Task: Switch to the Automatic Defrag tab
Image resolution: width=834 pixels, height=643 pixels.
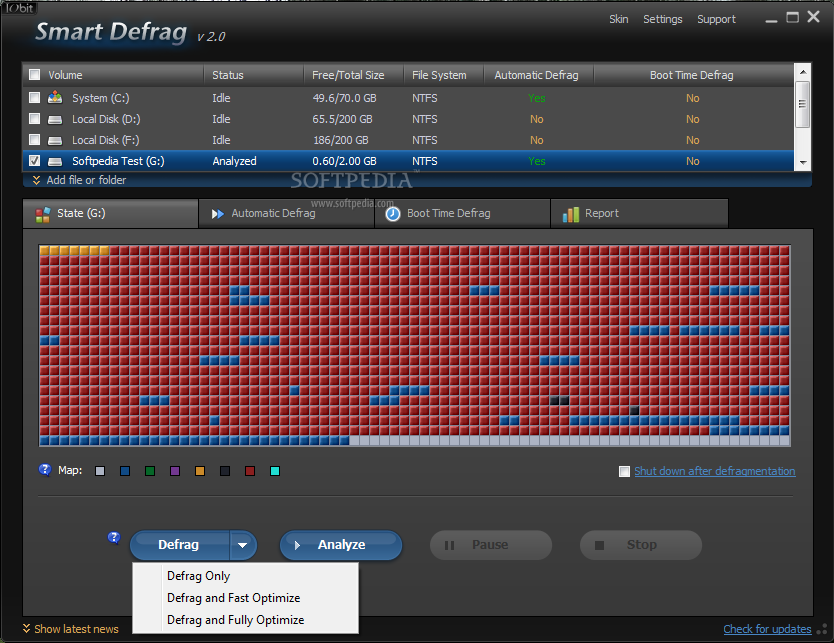Action: point(286,214)
